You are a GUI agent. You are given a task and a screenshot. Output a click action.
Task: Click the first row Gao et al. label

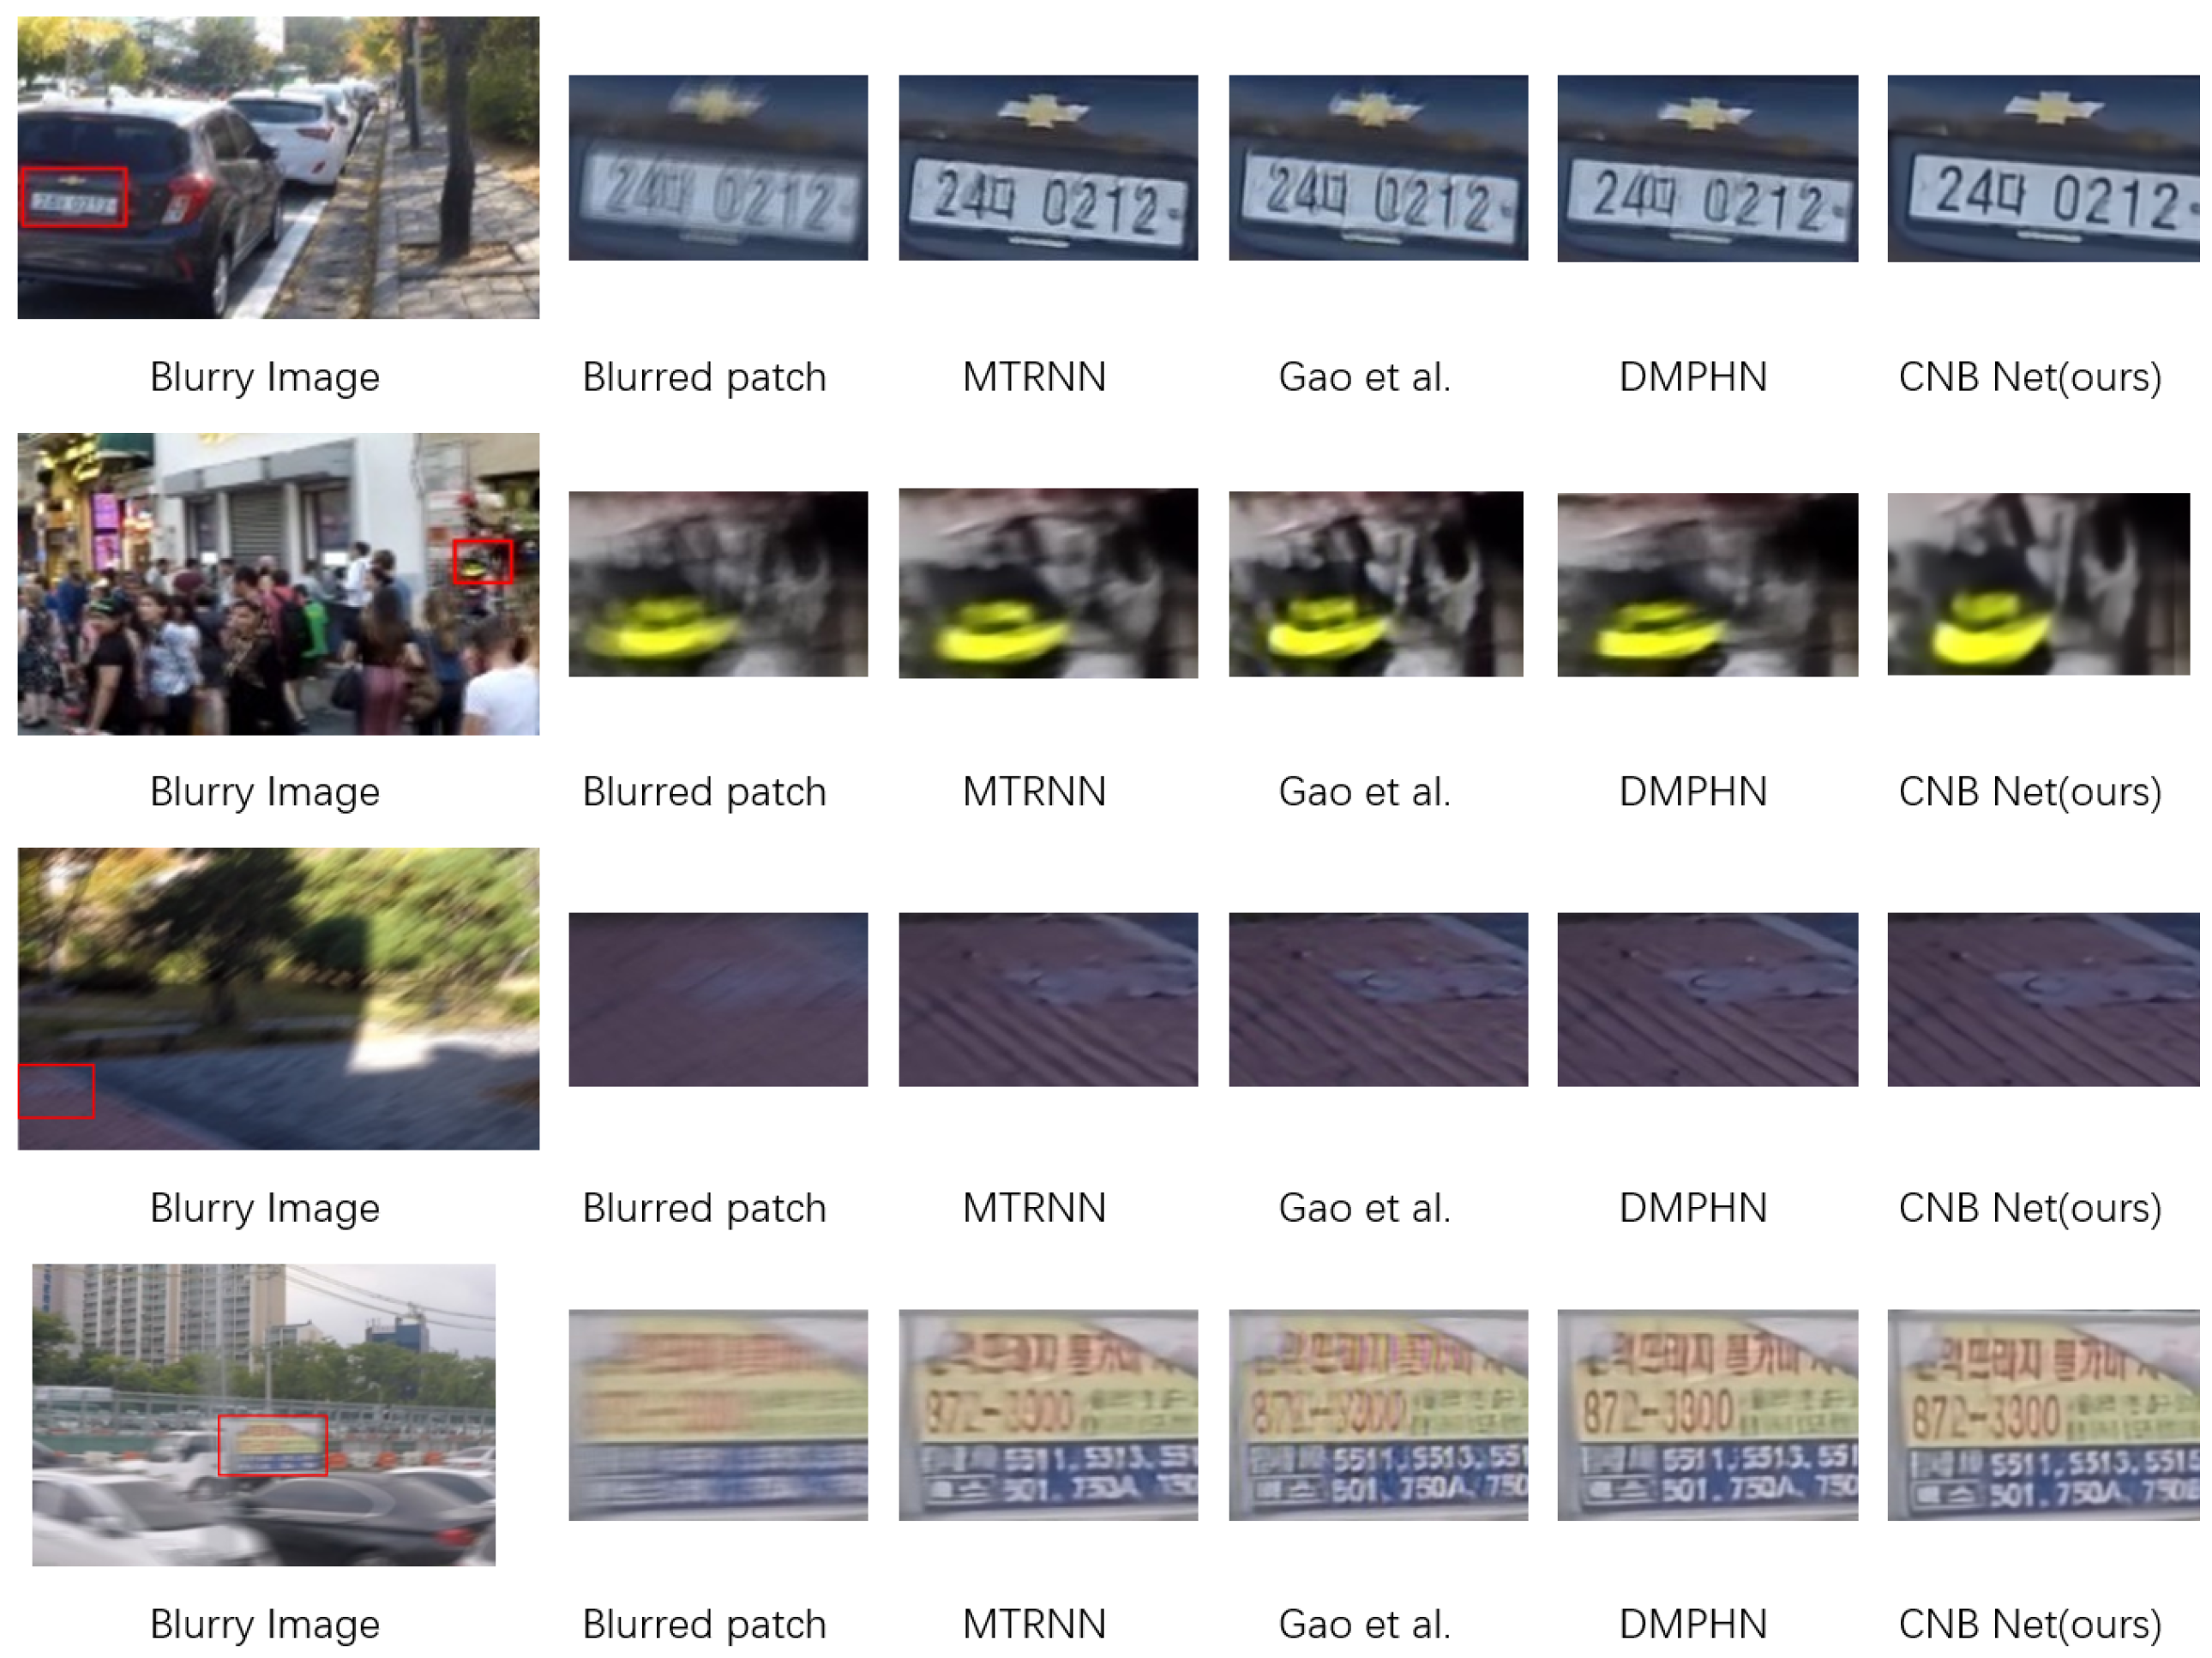pyautogui.click(x=1364, y=377)
